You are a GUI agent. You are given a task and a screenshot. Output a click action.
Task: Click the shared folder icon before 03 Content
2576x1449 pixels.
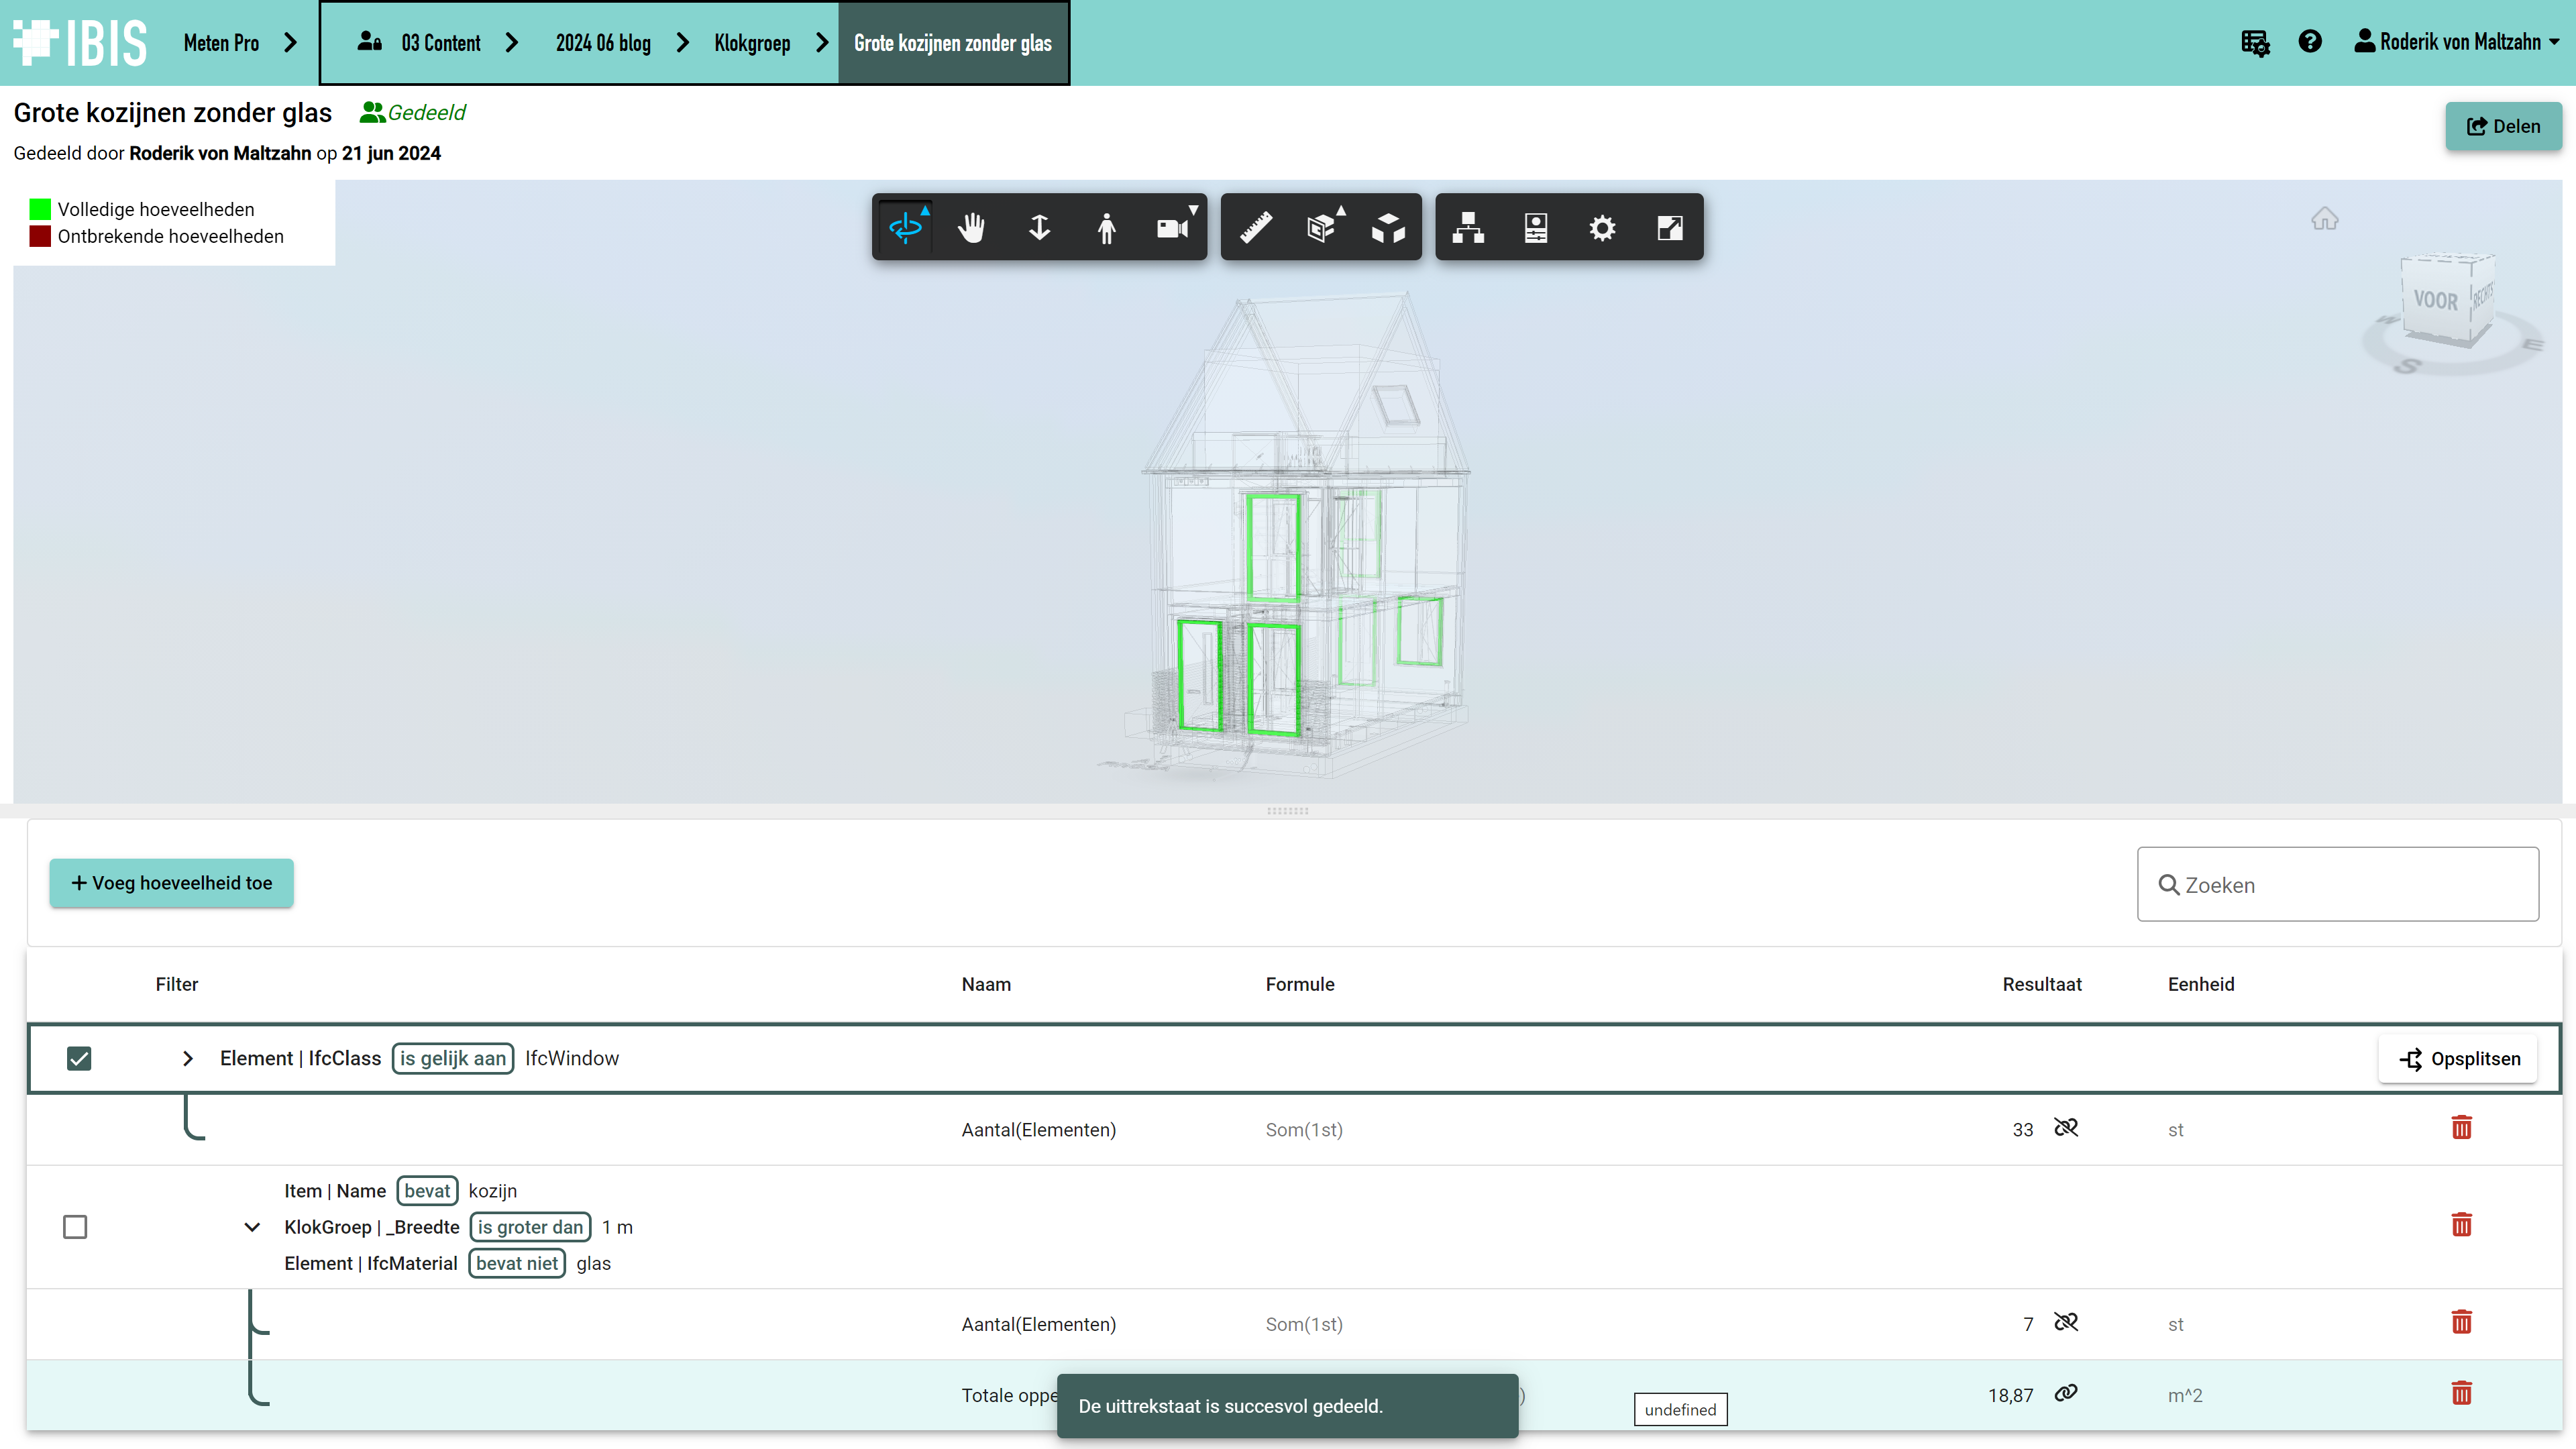pyautogui.click(x=369, y=42)
